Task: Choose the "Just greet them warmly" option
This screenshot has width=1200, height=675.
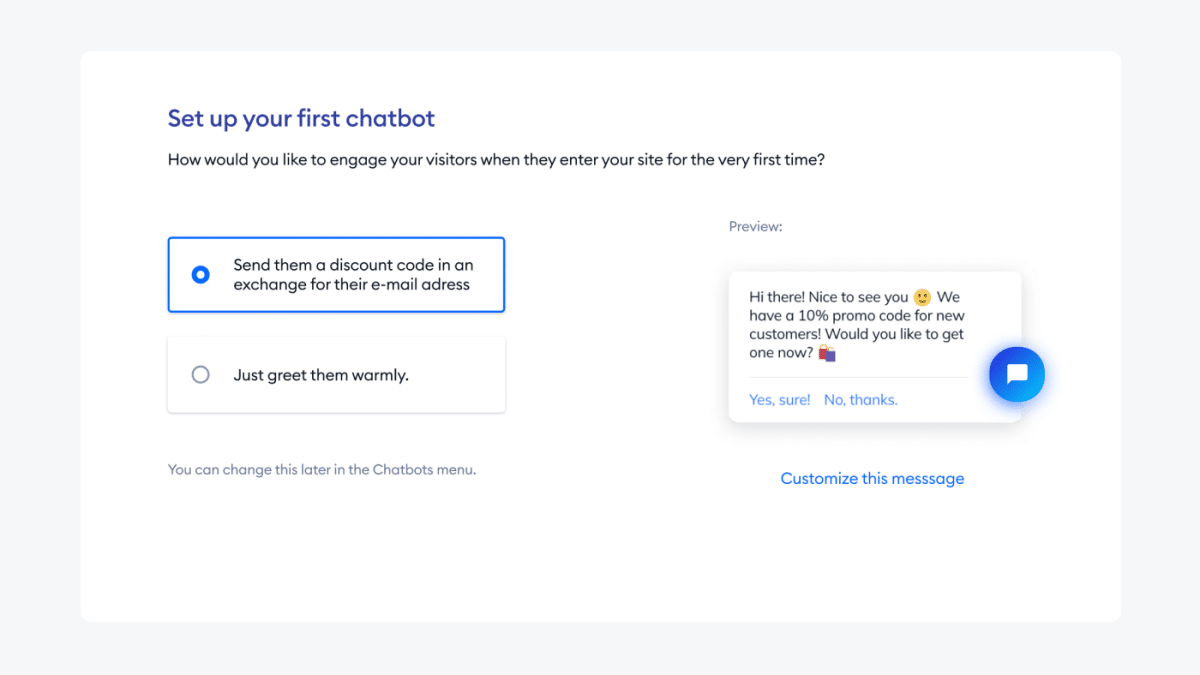Action: 336,374
